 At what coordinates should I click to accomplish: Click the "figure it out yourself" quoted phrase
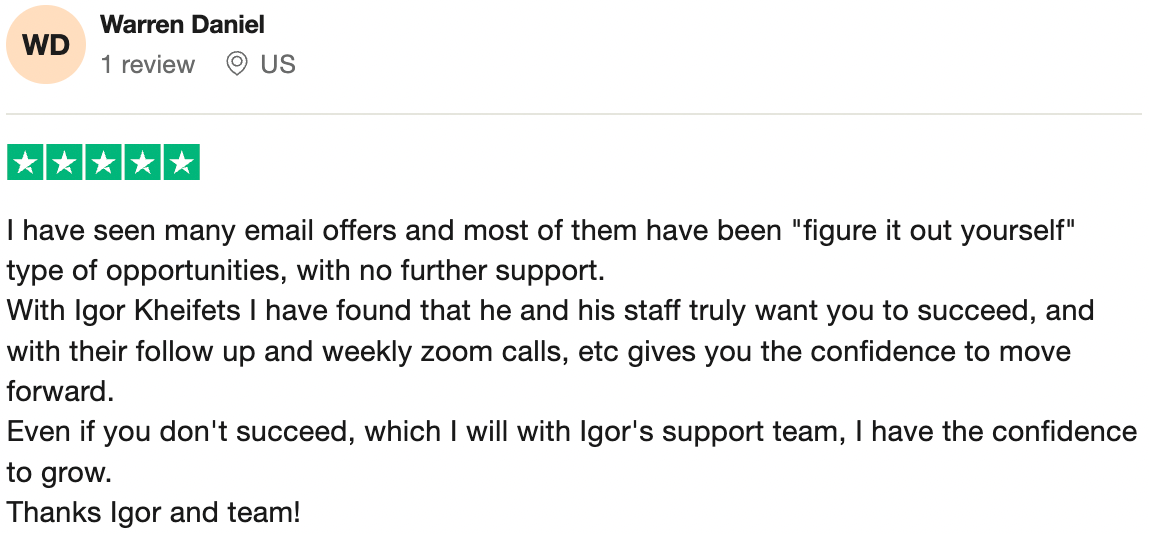[932, 231]
